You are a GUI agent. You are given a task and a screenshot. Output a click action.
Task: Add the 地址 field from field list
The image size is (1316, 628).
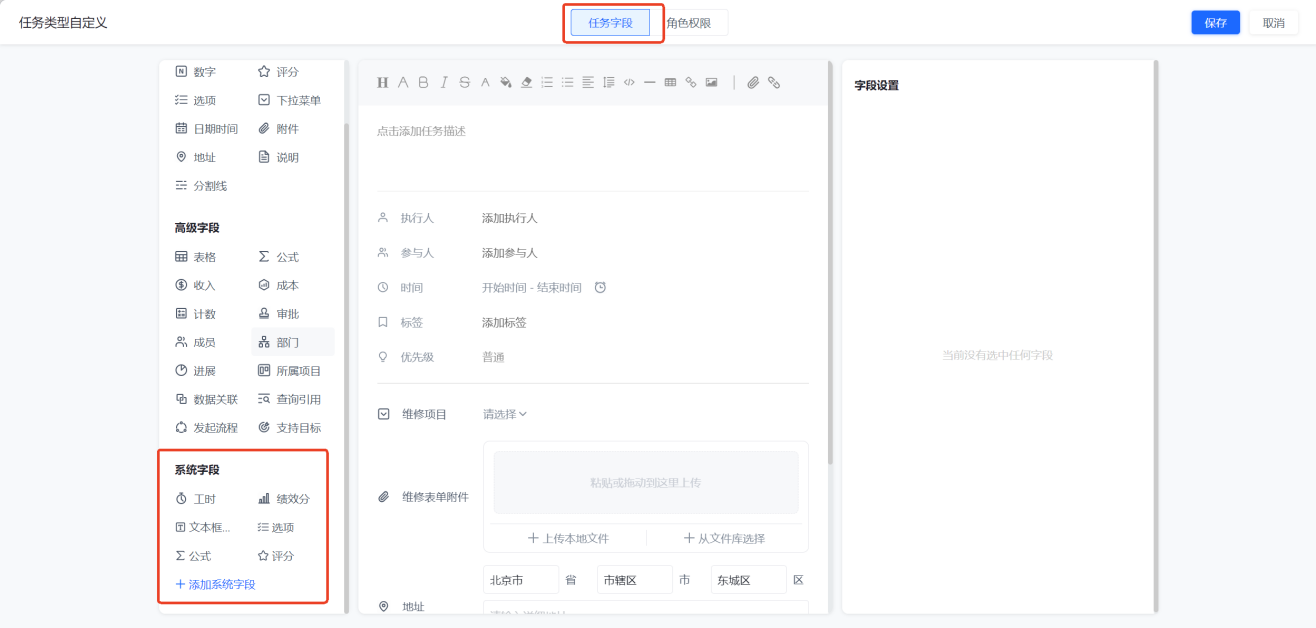tap(195, 157)
